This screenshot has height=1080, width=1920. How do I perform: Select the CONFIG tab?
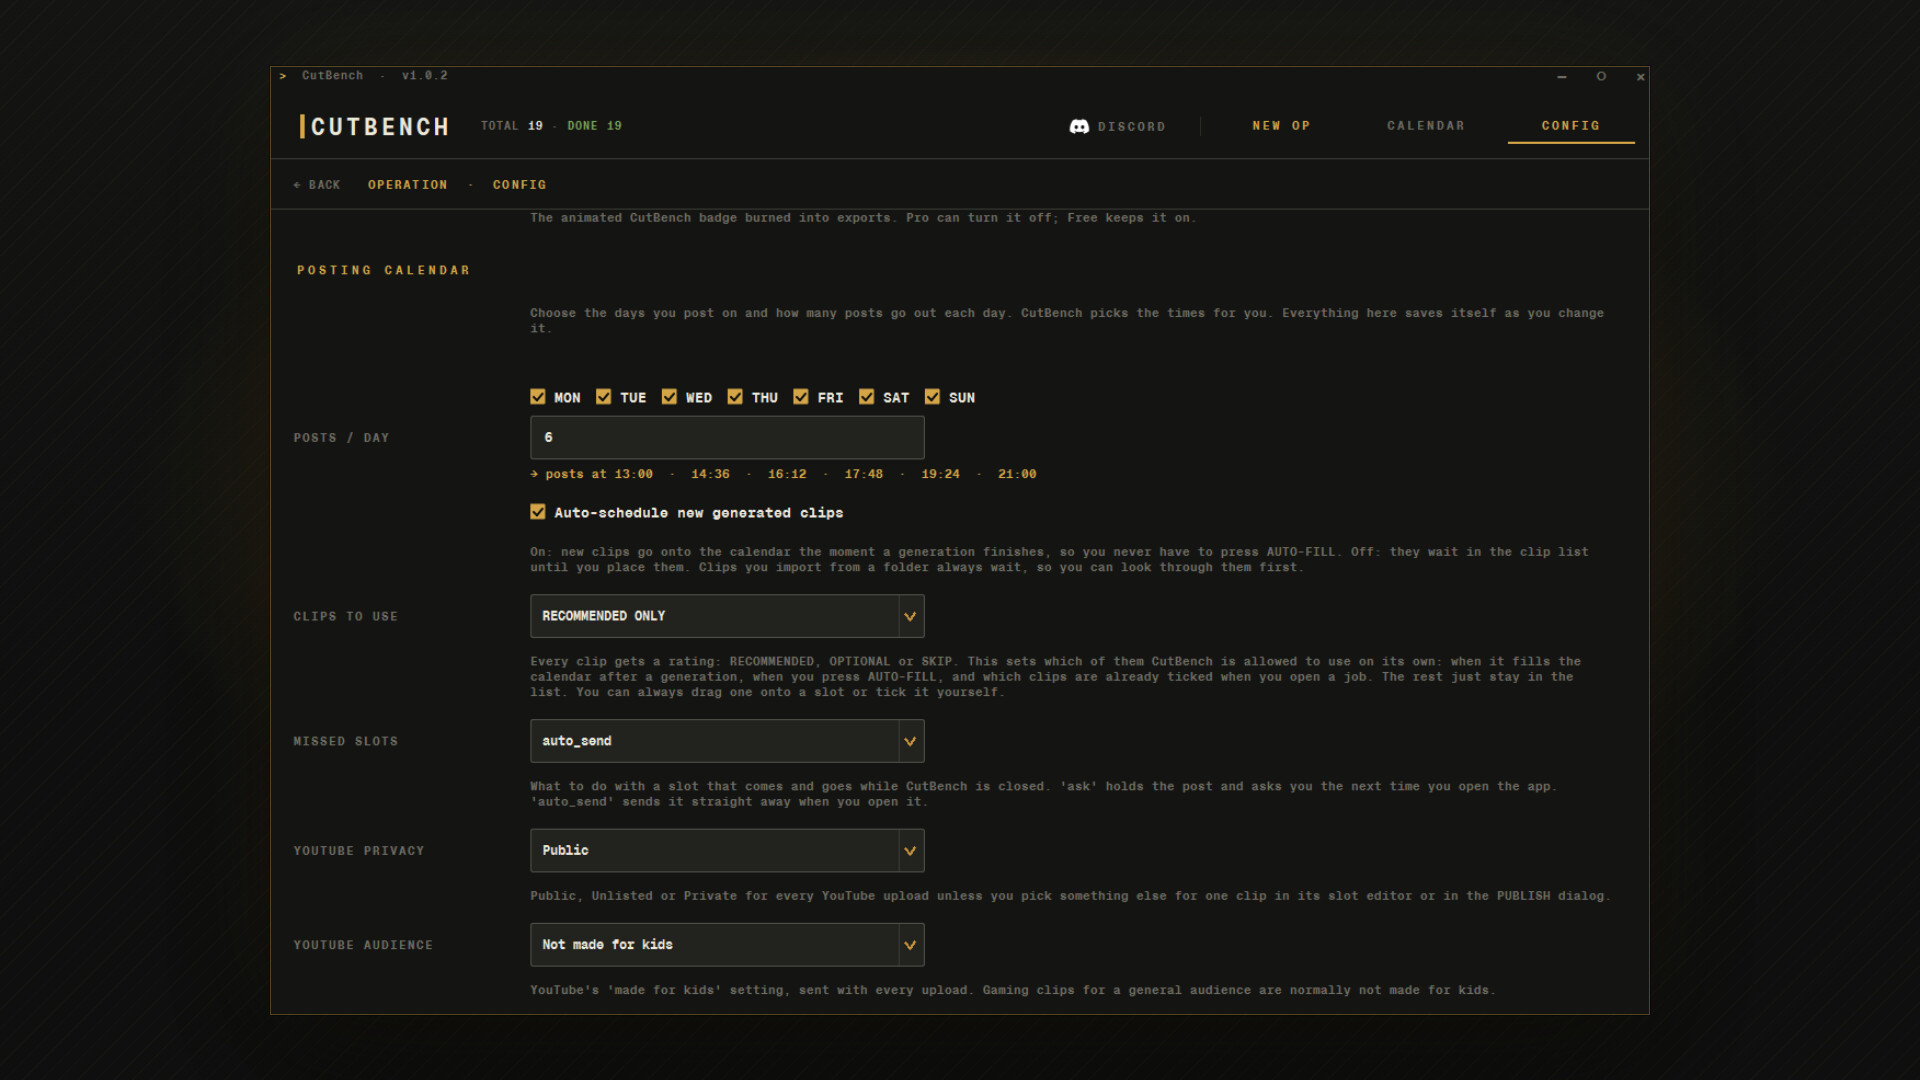1571,126
